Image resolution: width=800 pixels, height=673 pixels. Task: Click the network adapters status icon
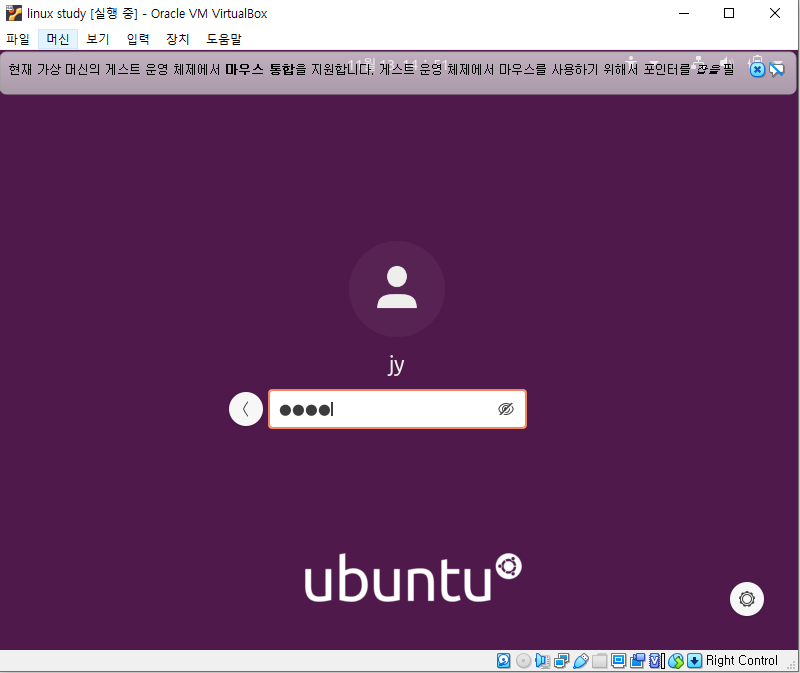pos(561,661)
